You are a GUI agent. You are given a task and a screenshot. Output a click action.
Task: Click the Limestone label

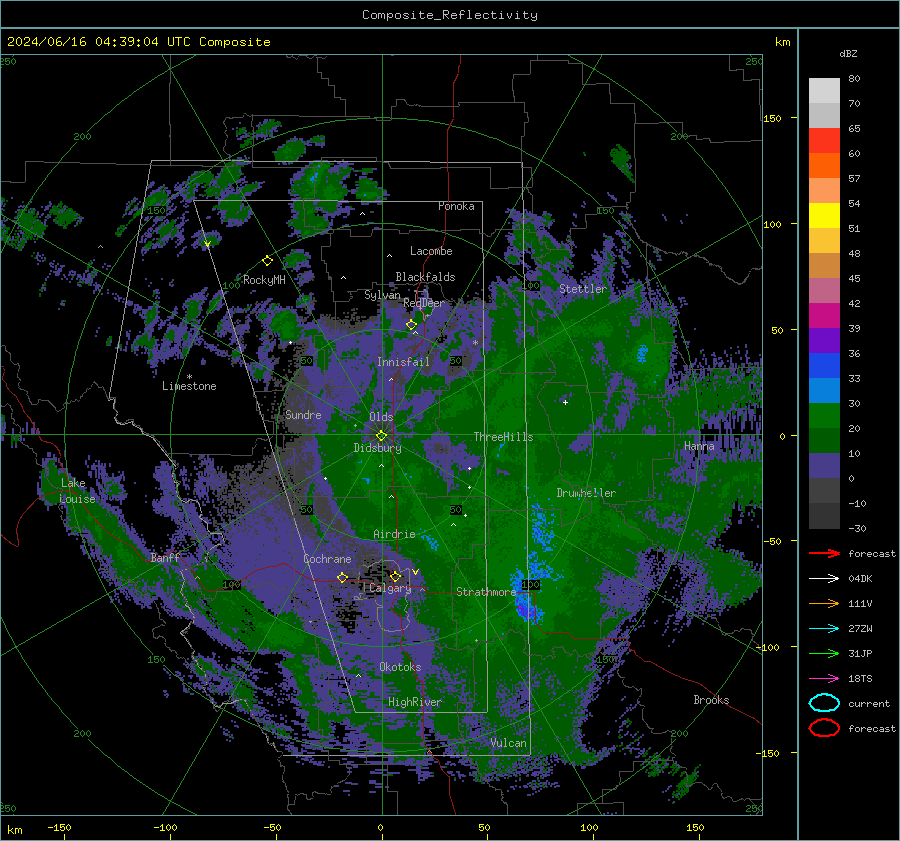189,386
